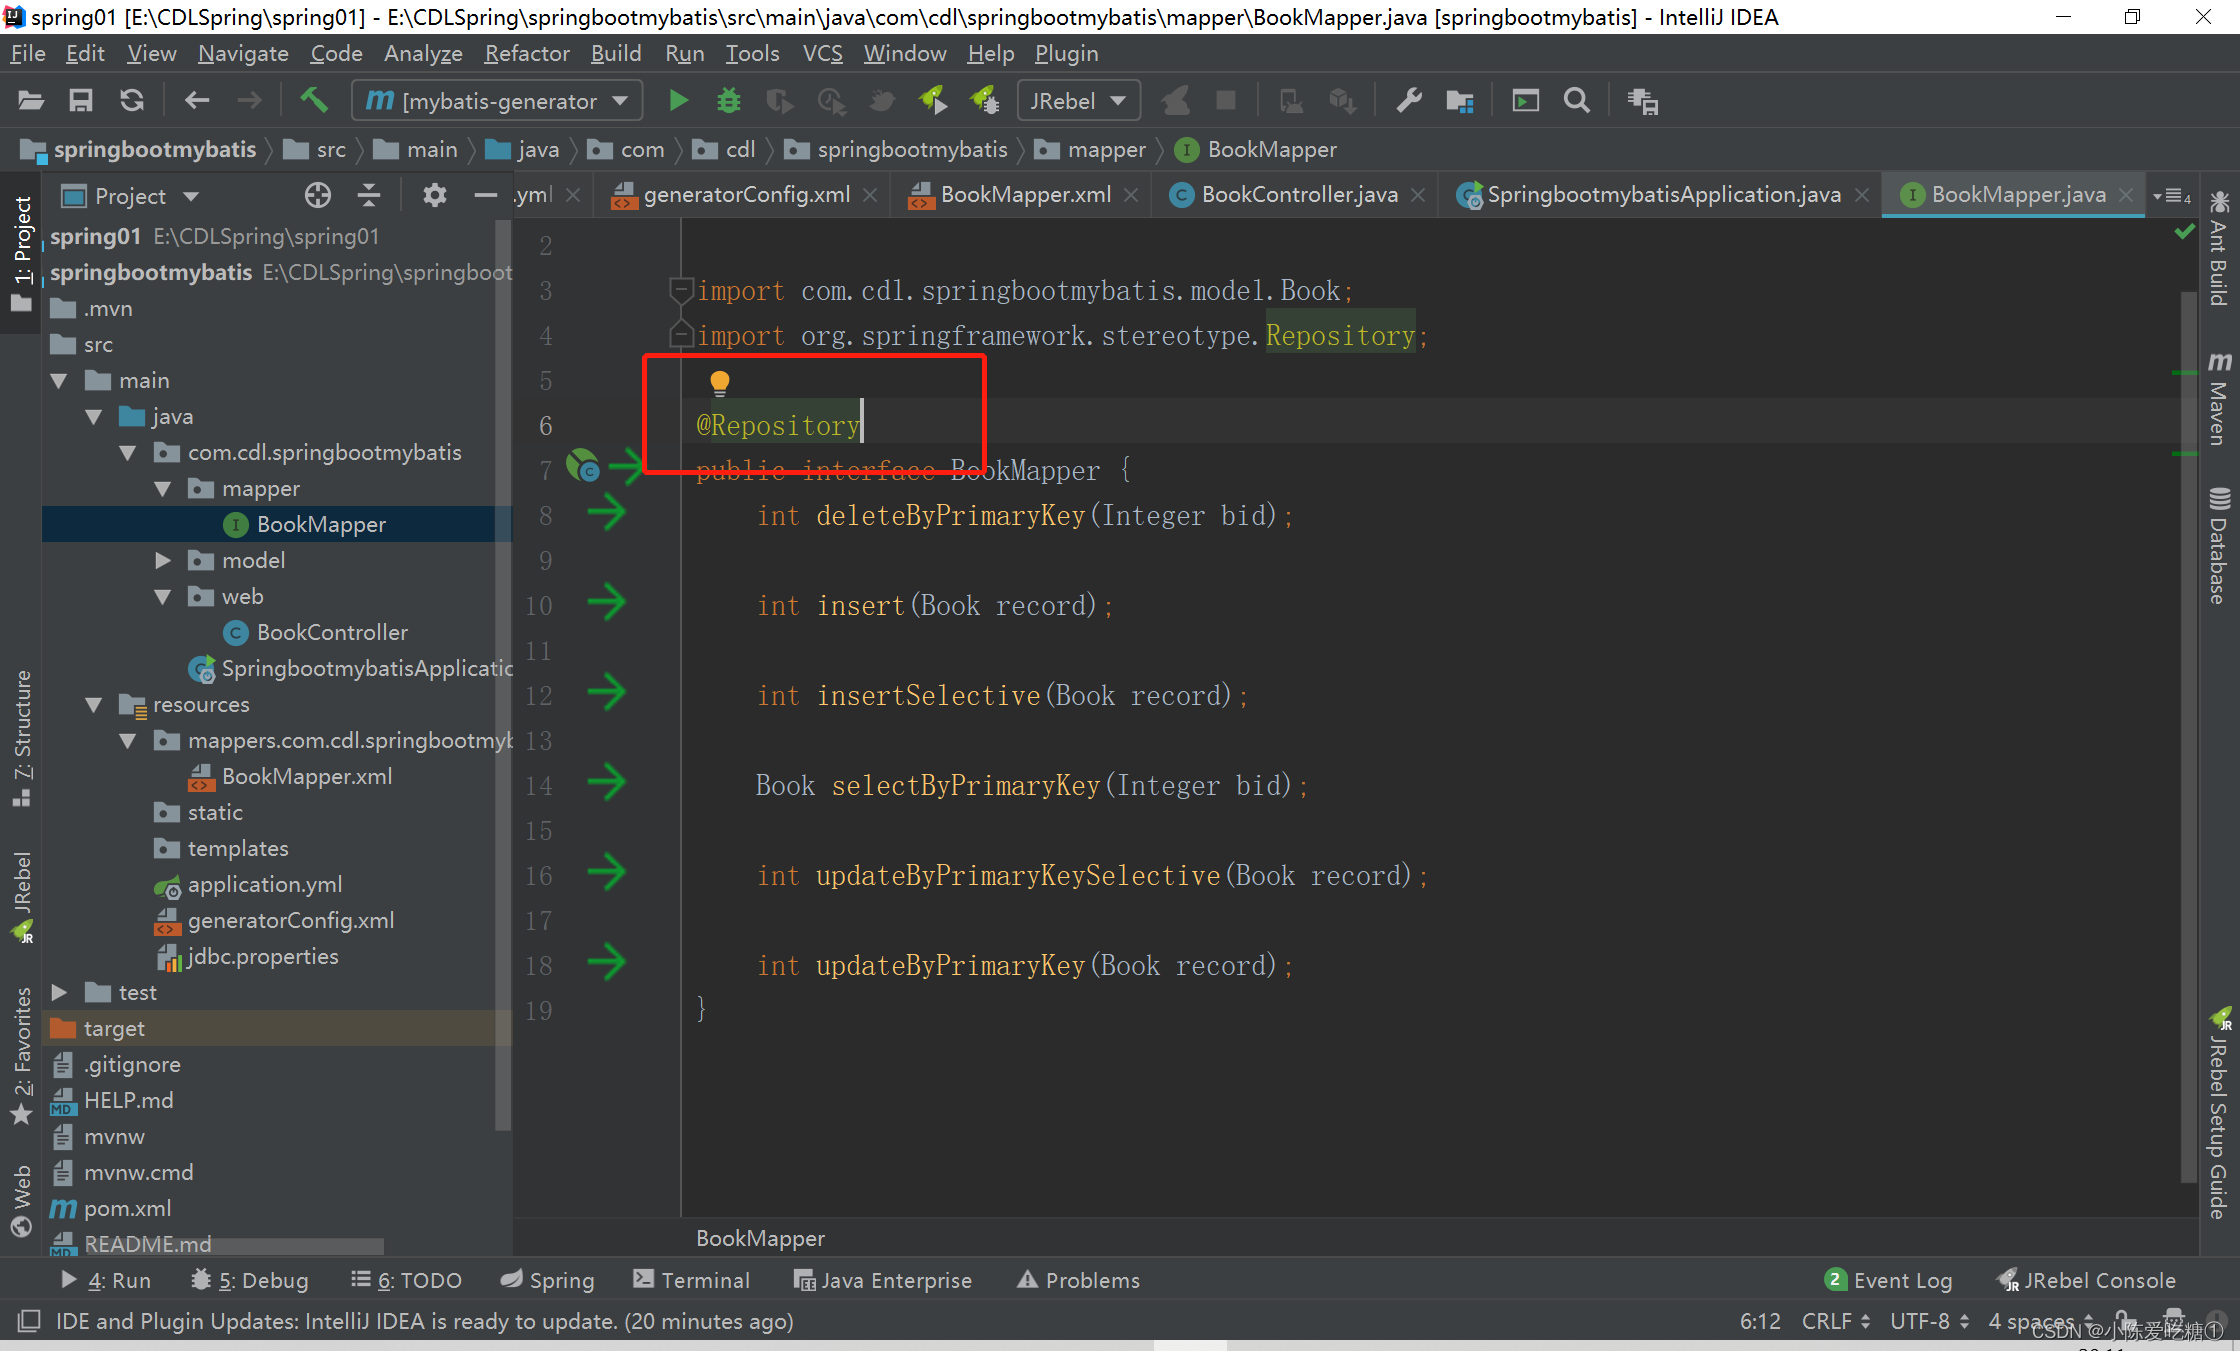Expand the test folder
Screen dimensions: 2240x1351
(x=59, y=993)
